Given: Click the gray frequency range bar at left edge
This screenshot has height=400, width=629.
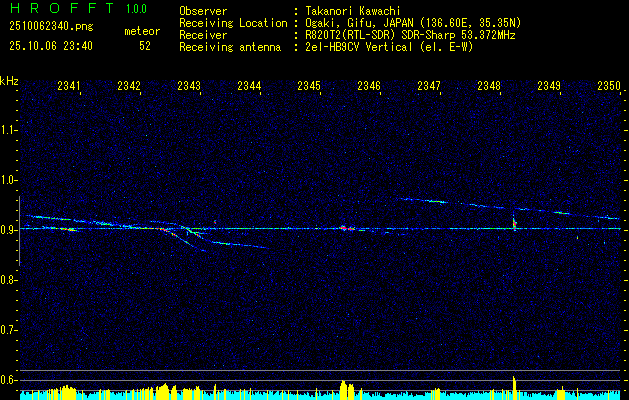Looking at the screenshot, I should tap(19, 231).
